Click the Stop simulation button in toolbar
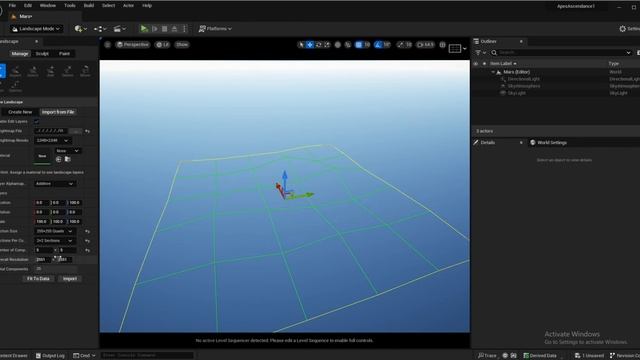This screenshot has height=360, width=640. click(x=164, y=29)
